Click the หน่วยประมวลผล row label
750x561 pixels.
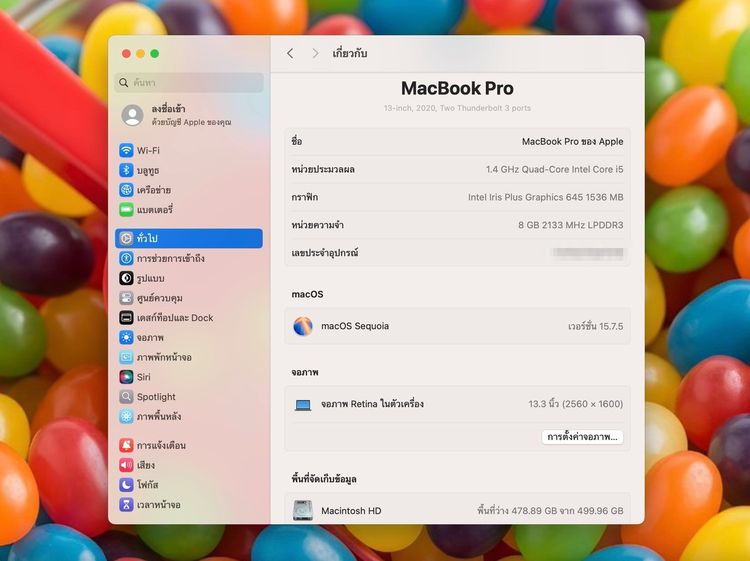coord(323,169)
